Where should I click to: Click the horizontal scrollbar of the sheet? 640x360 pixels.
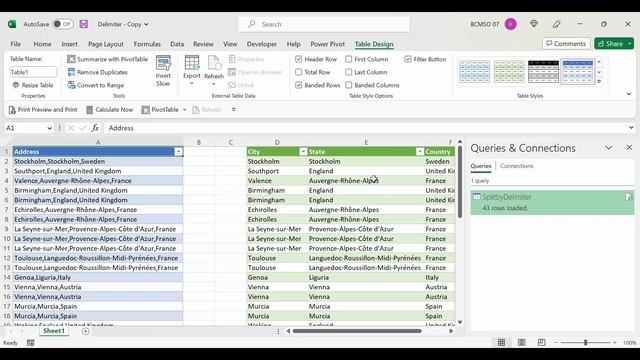click(x=357, y=331)
